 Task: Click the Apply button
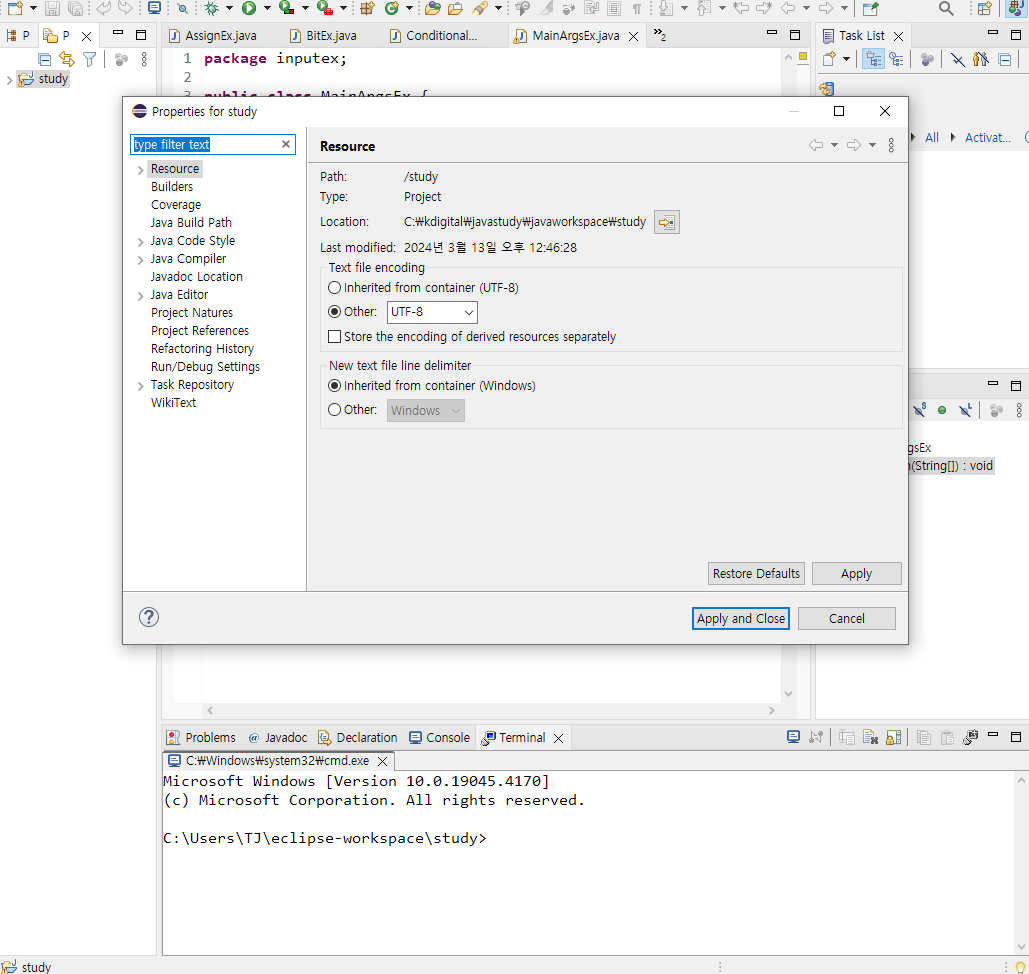coord(856,573)
